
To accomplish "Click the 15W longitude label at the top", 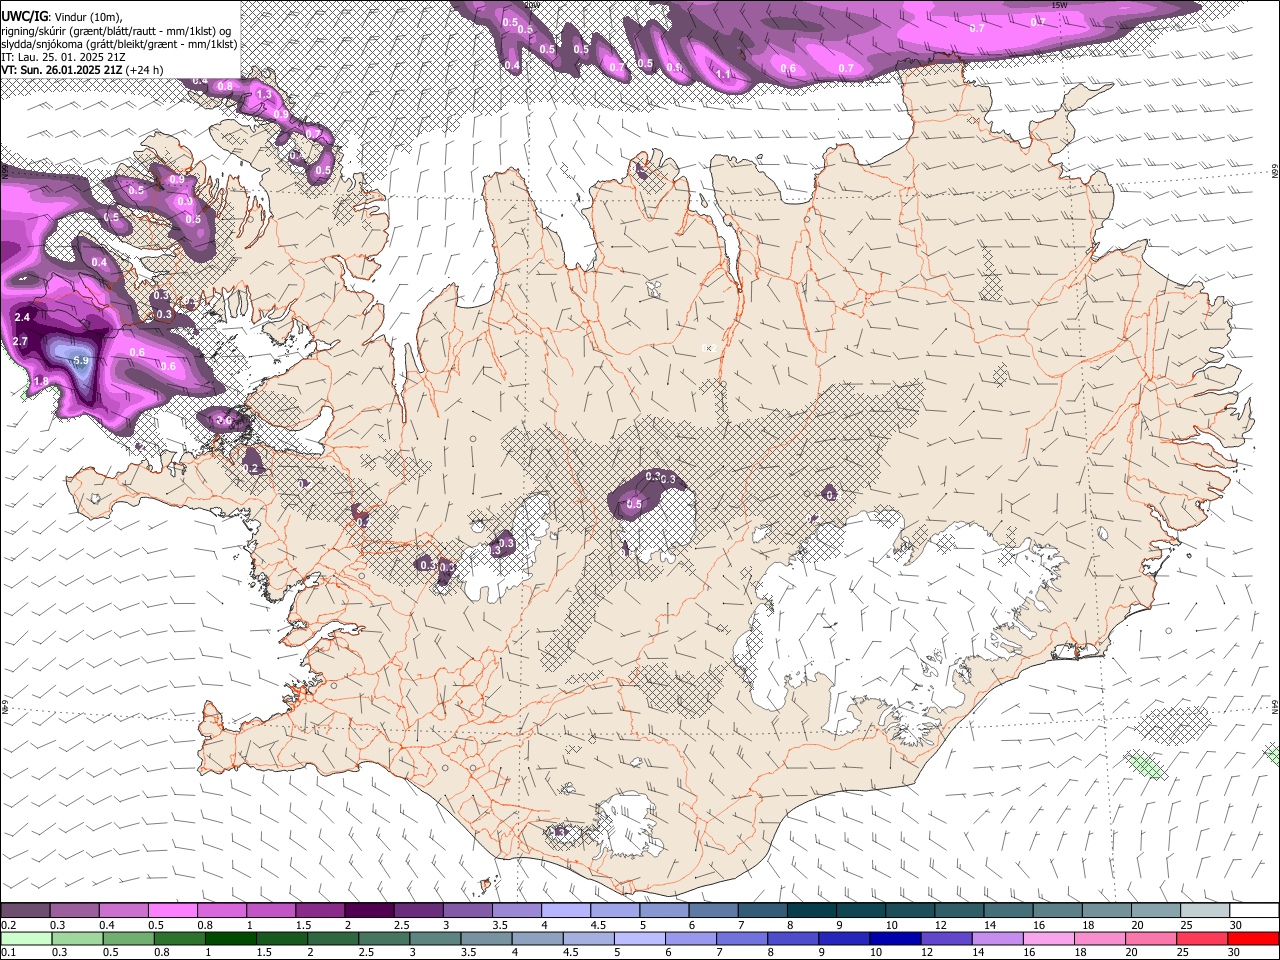I will (x=1061, y=5).
